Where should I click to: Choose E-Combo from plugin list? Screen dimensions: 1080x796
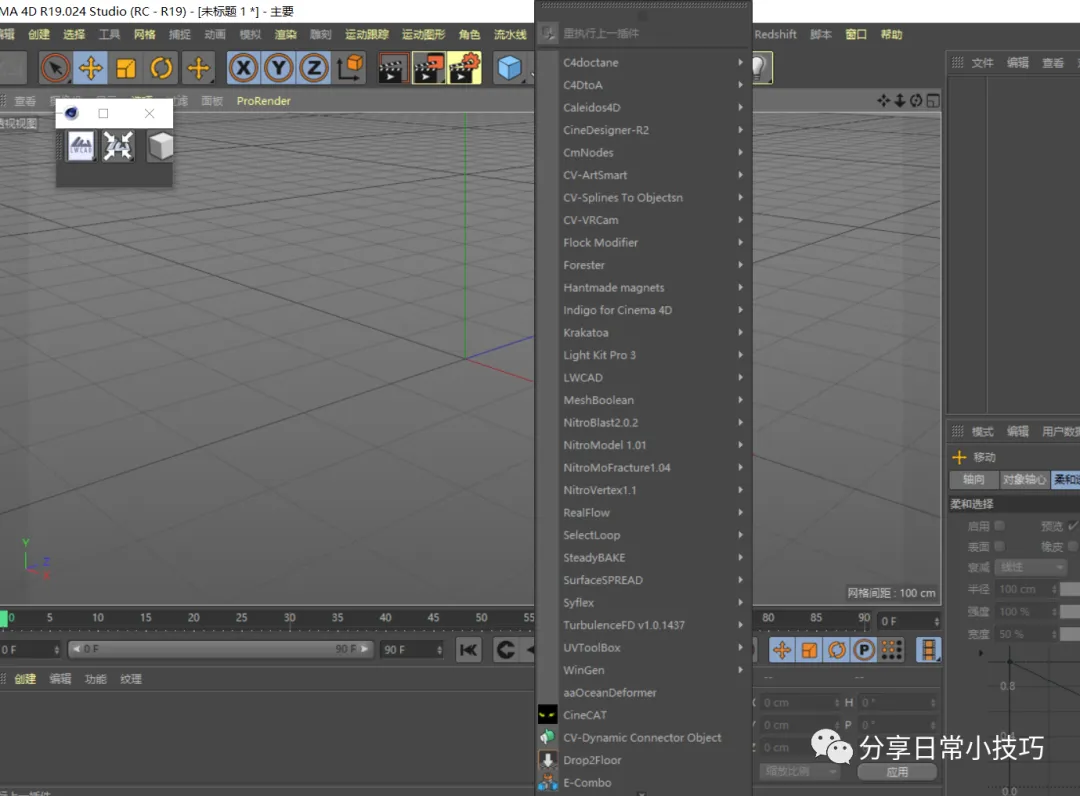point(643,783)
